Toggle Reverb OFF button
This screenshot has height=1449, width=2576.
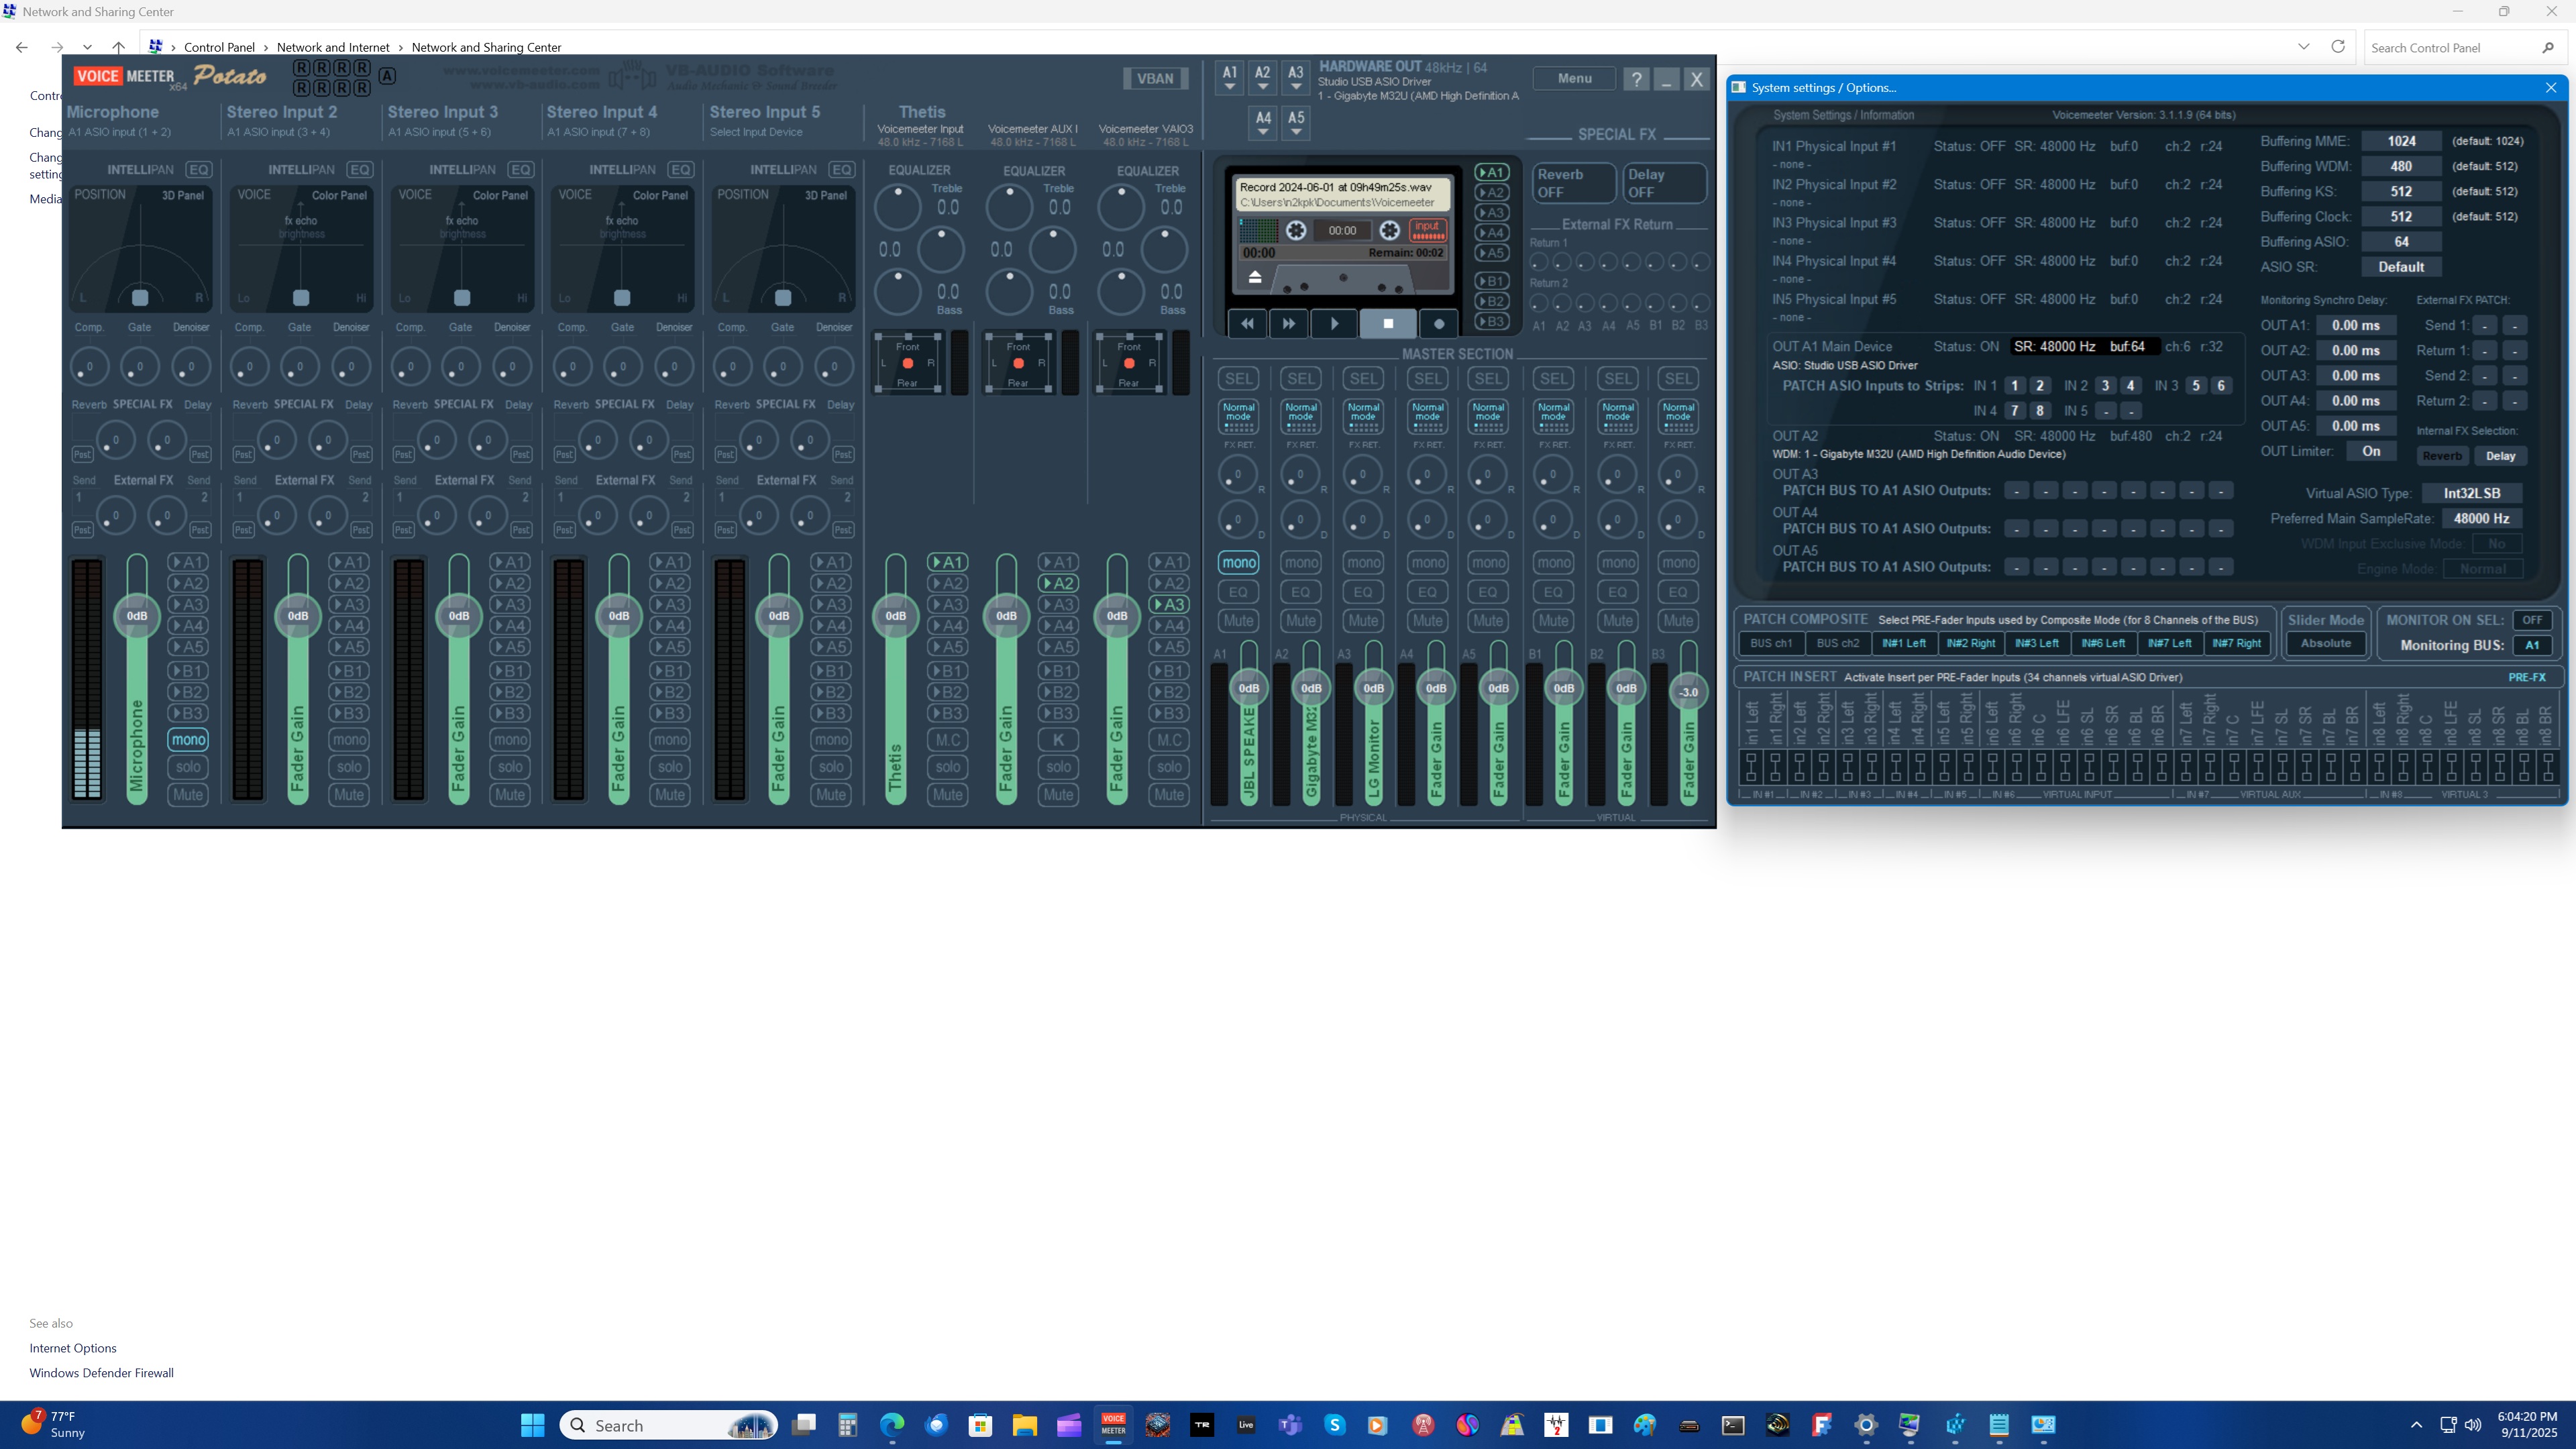(x=1574, y=183)
